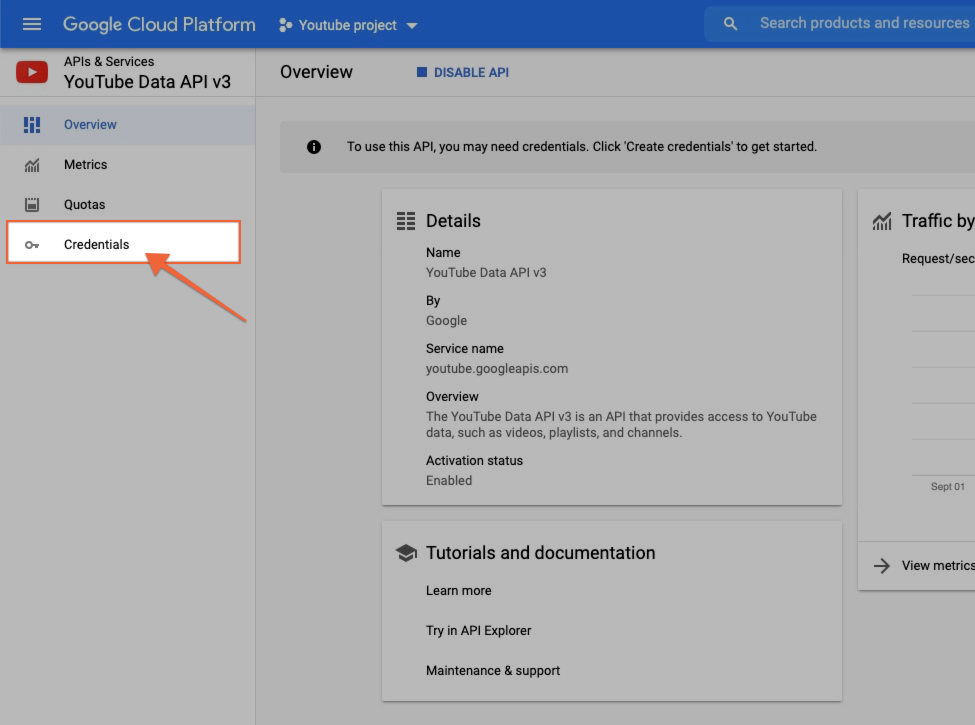
Task: Open Credentials in the sidebar
Action: (x=123, y=242)
